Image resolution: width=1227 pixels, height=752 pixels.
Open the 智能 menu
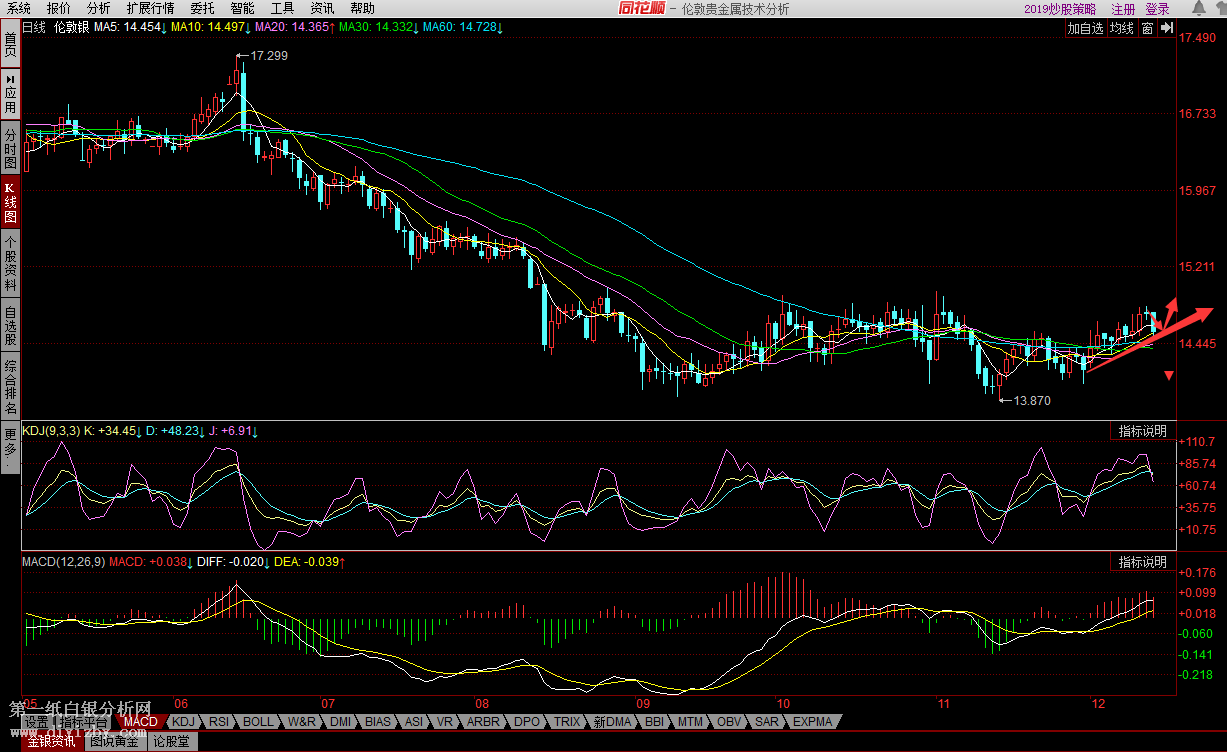pos(242,8)
